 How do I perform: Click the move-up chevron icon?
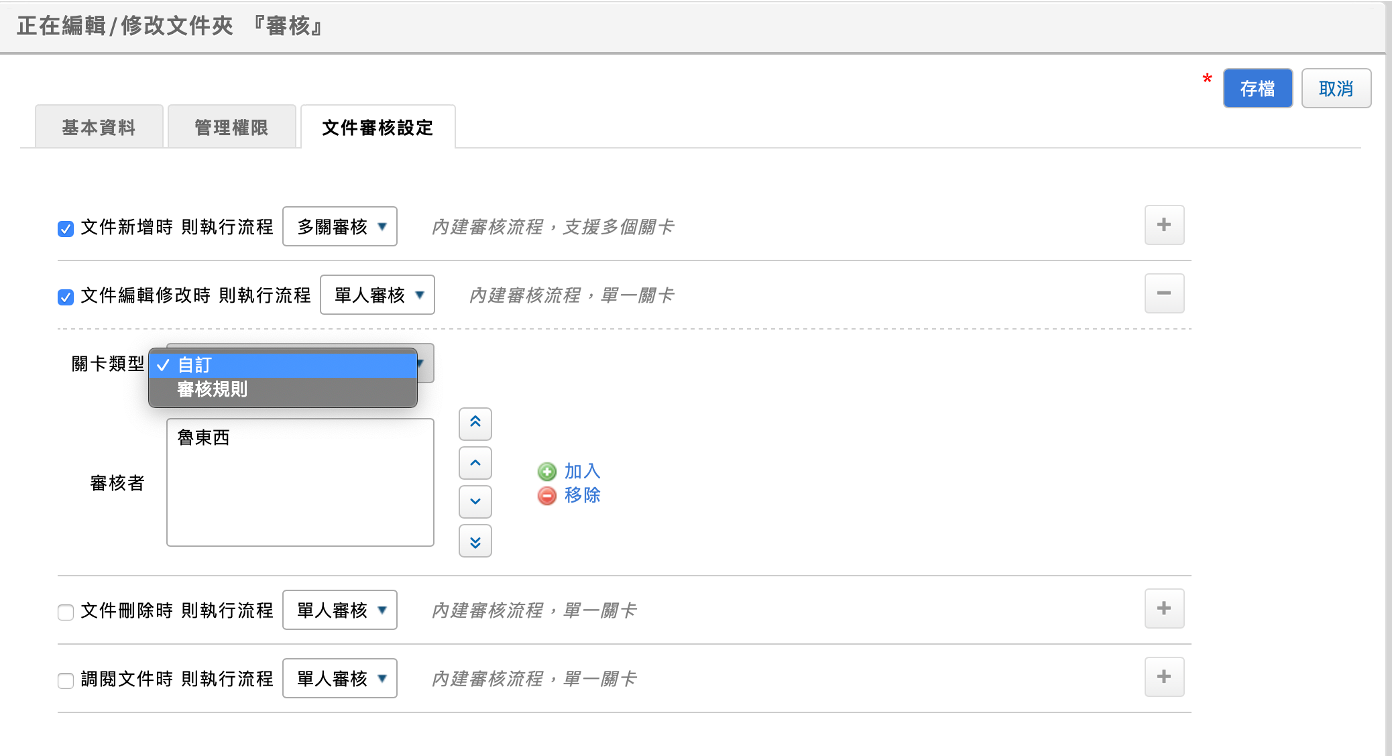point(475,463)
